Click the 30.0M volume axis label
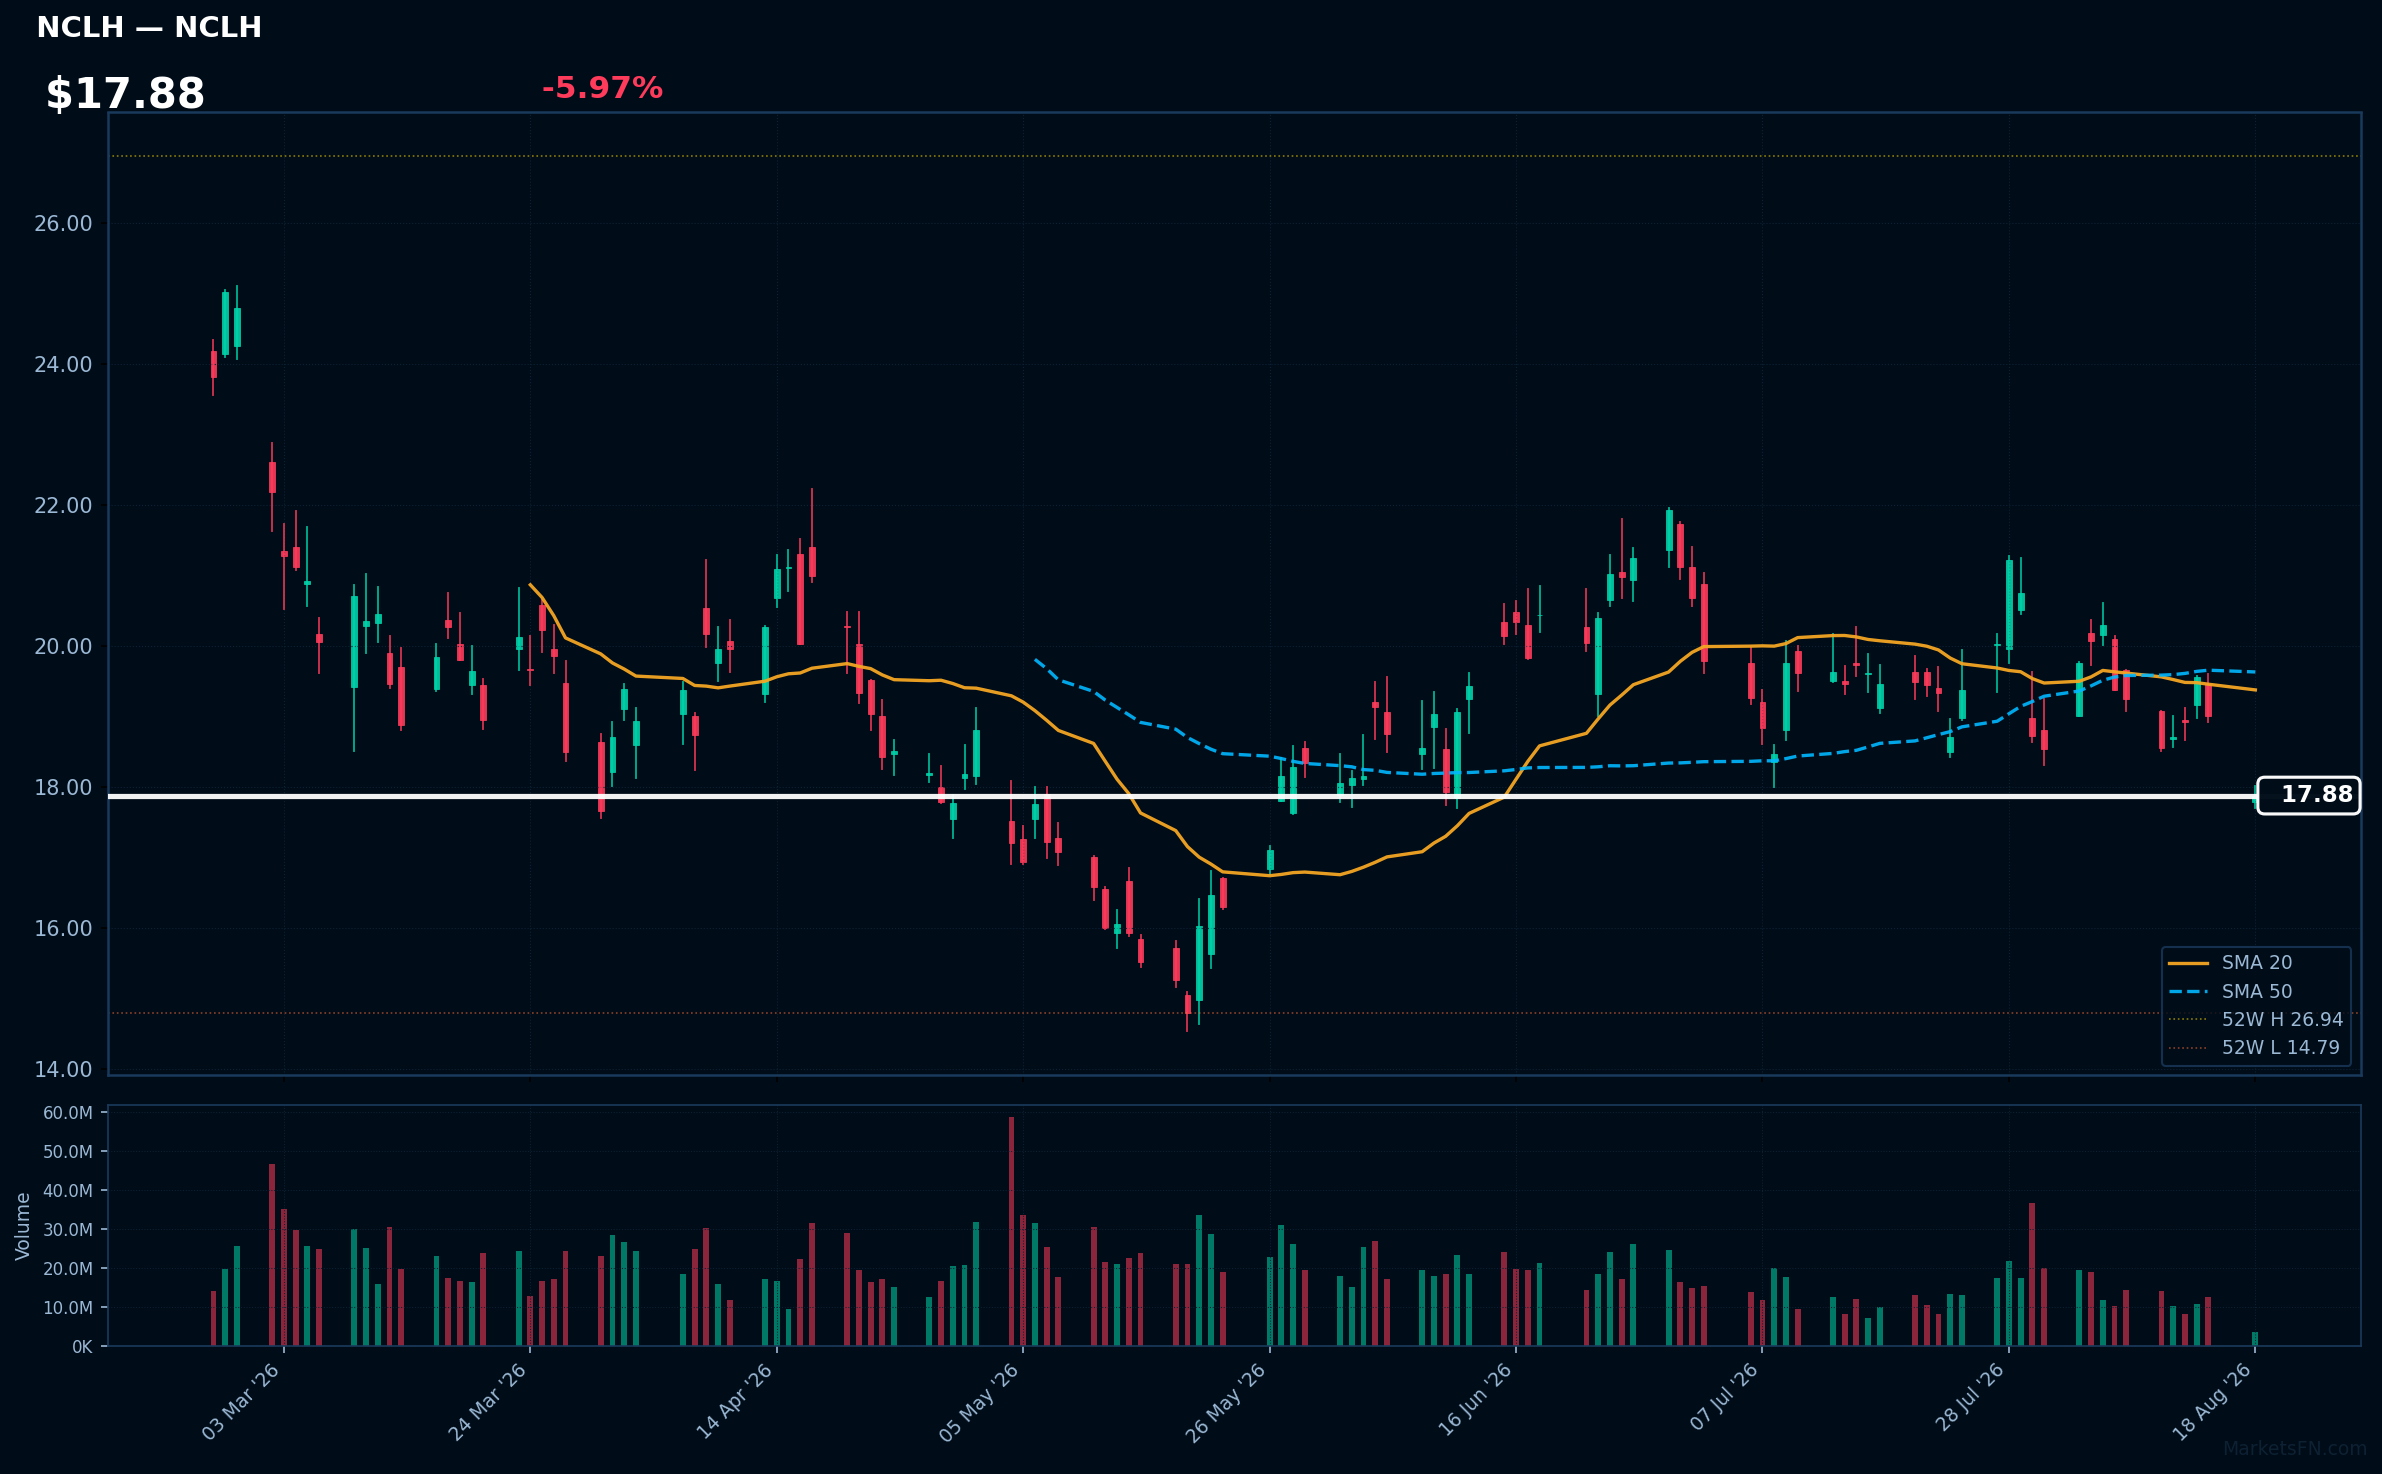This screenshot has height=1474, width=2382. pos(68,1230)
